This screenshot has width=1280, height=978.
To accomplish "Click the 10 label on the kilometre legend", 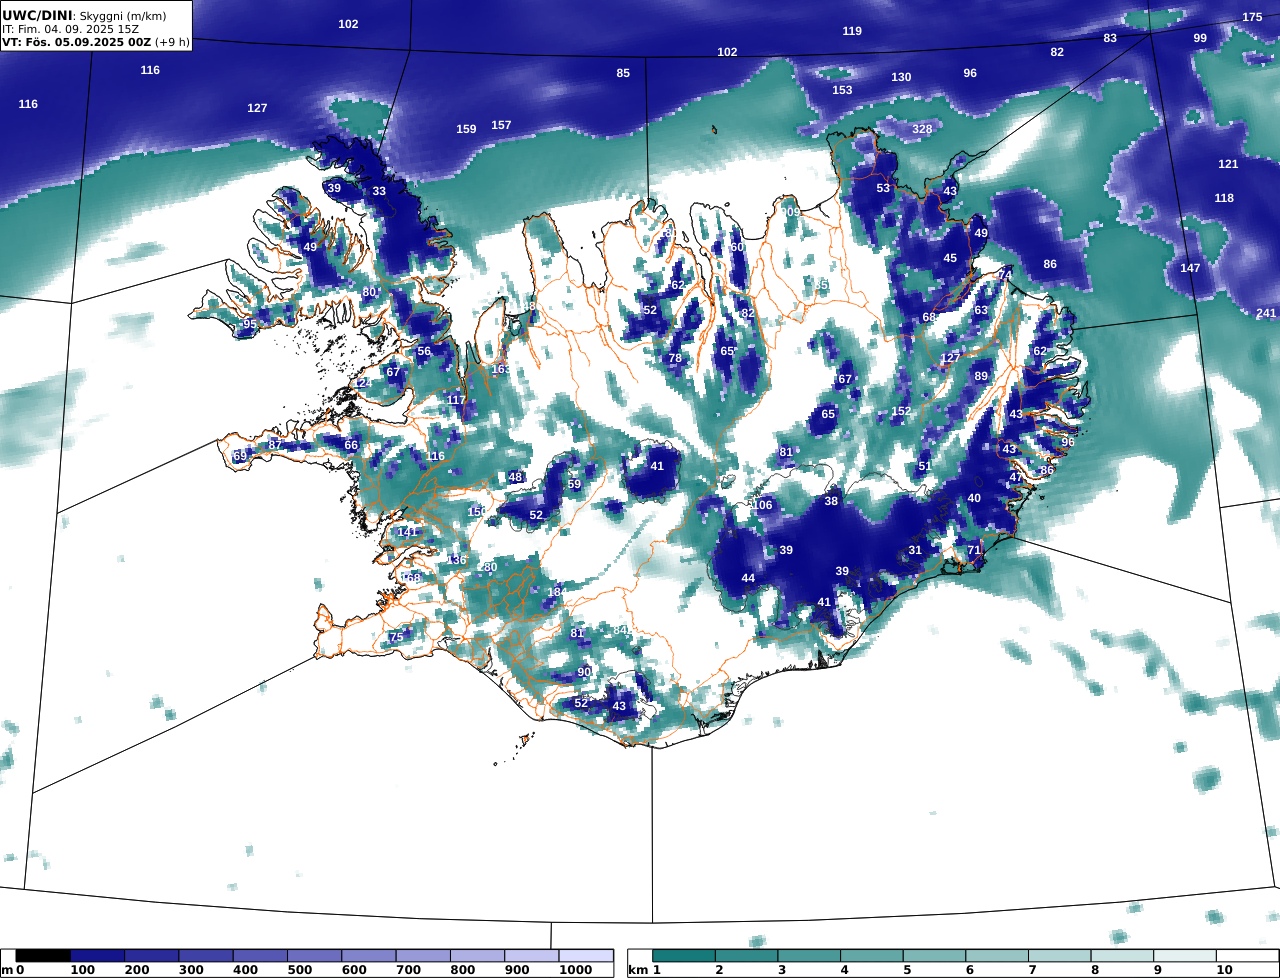I will coord(1224,970).
